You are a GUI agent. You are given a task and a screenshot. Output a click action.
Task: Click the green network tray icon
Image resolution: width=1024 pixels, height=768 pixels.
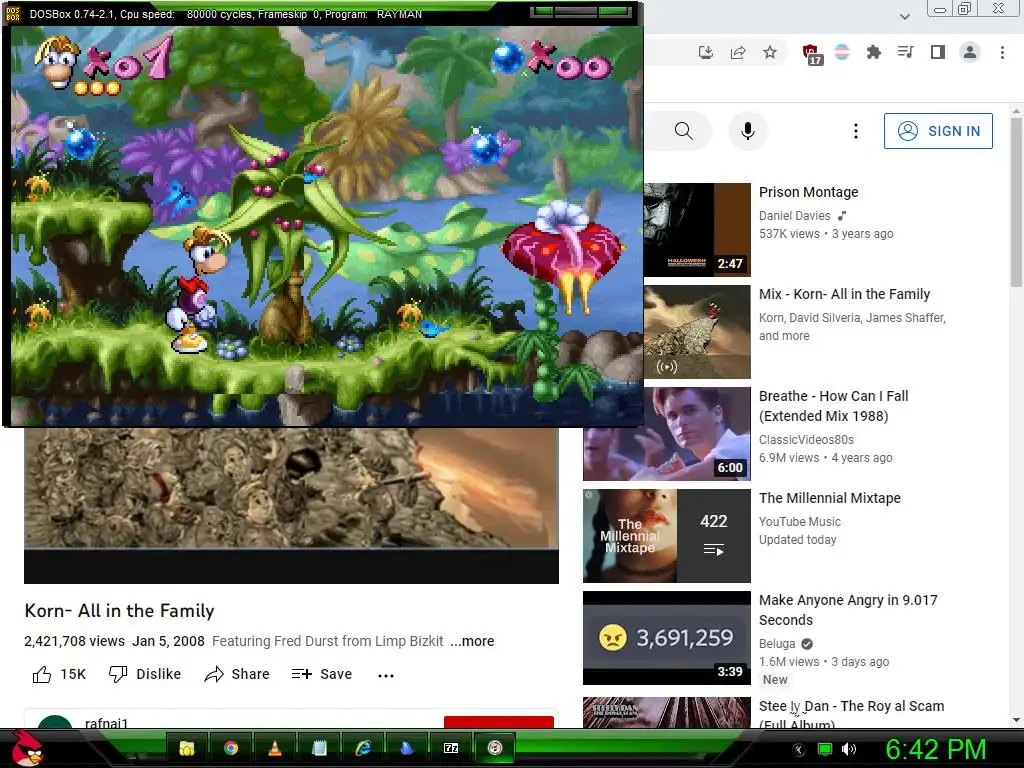(825, 749)
